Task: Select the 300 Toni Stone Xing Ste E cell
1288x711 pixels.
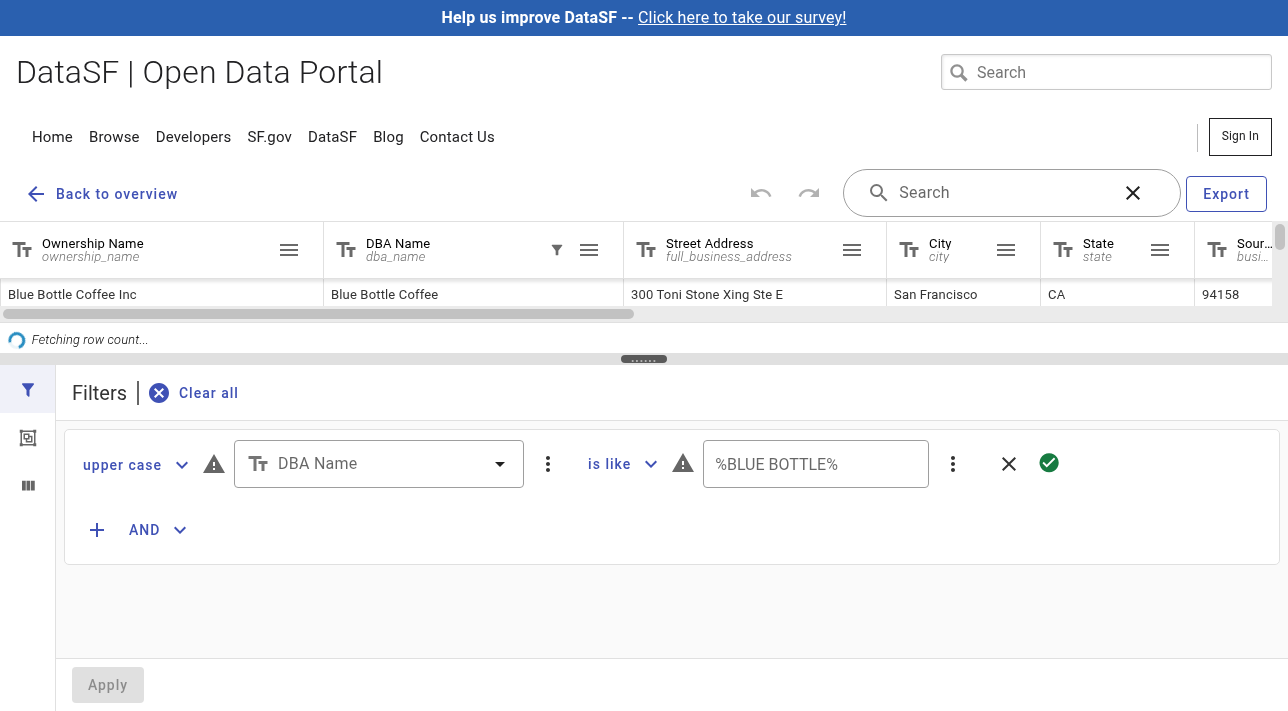Action: pyautogui.click(x=755, y=295)
